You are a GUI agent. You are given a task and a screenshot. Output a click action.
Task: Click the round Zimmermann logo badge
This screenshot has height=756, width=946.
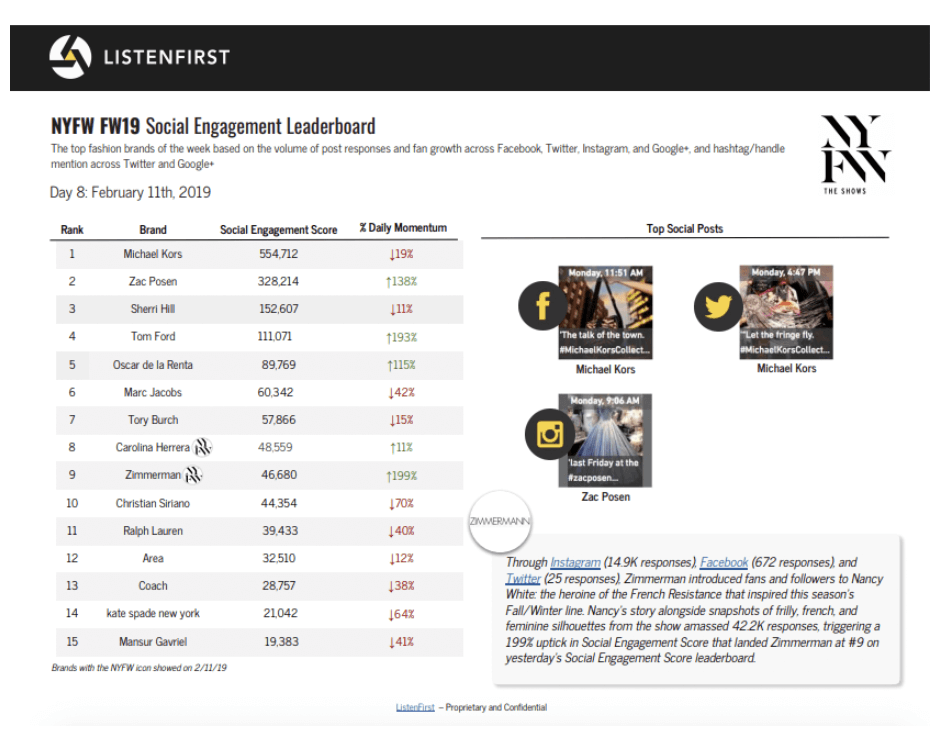pos(500,521)
